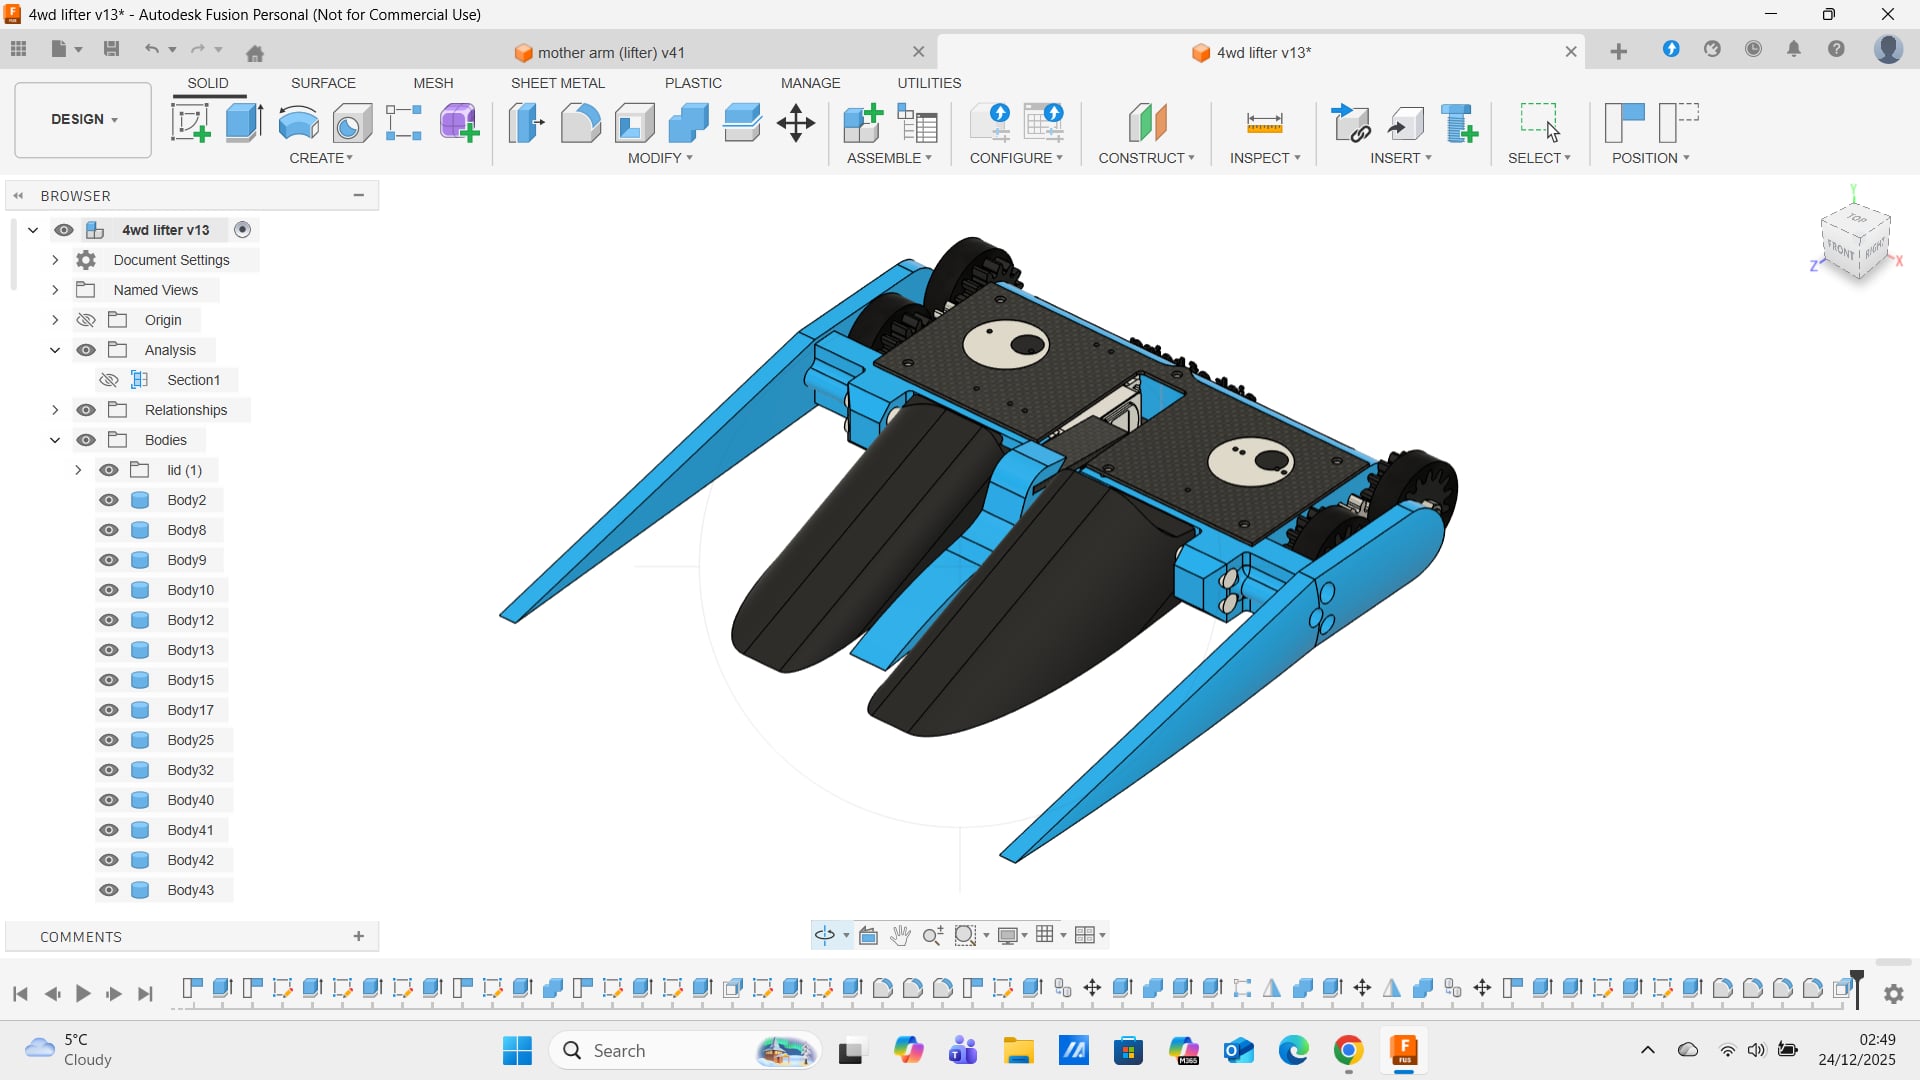Click the Revolve tool icon
Screen dimensions: 1920x1080
(x=298, y=123)
